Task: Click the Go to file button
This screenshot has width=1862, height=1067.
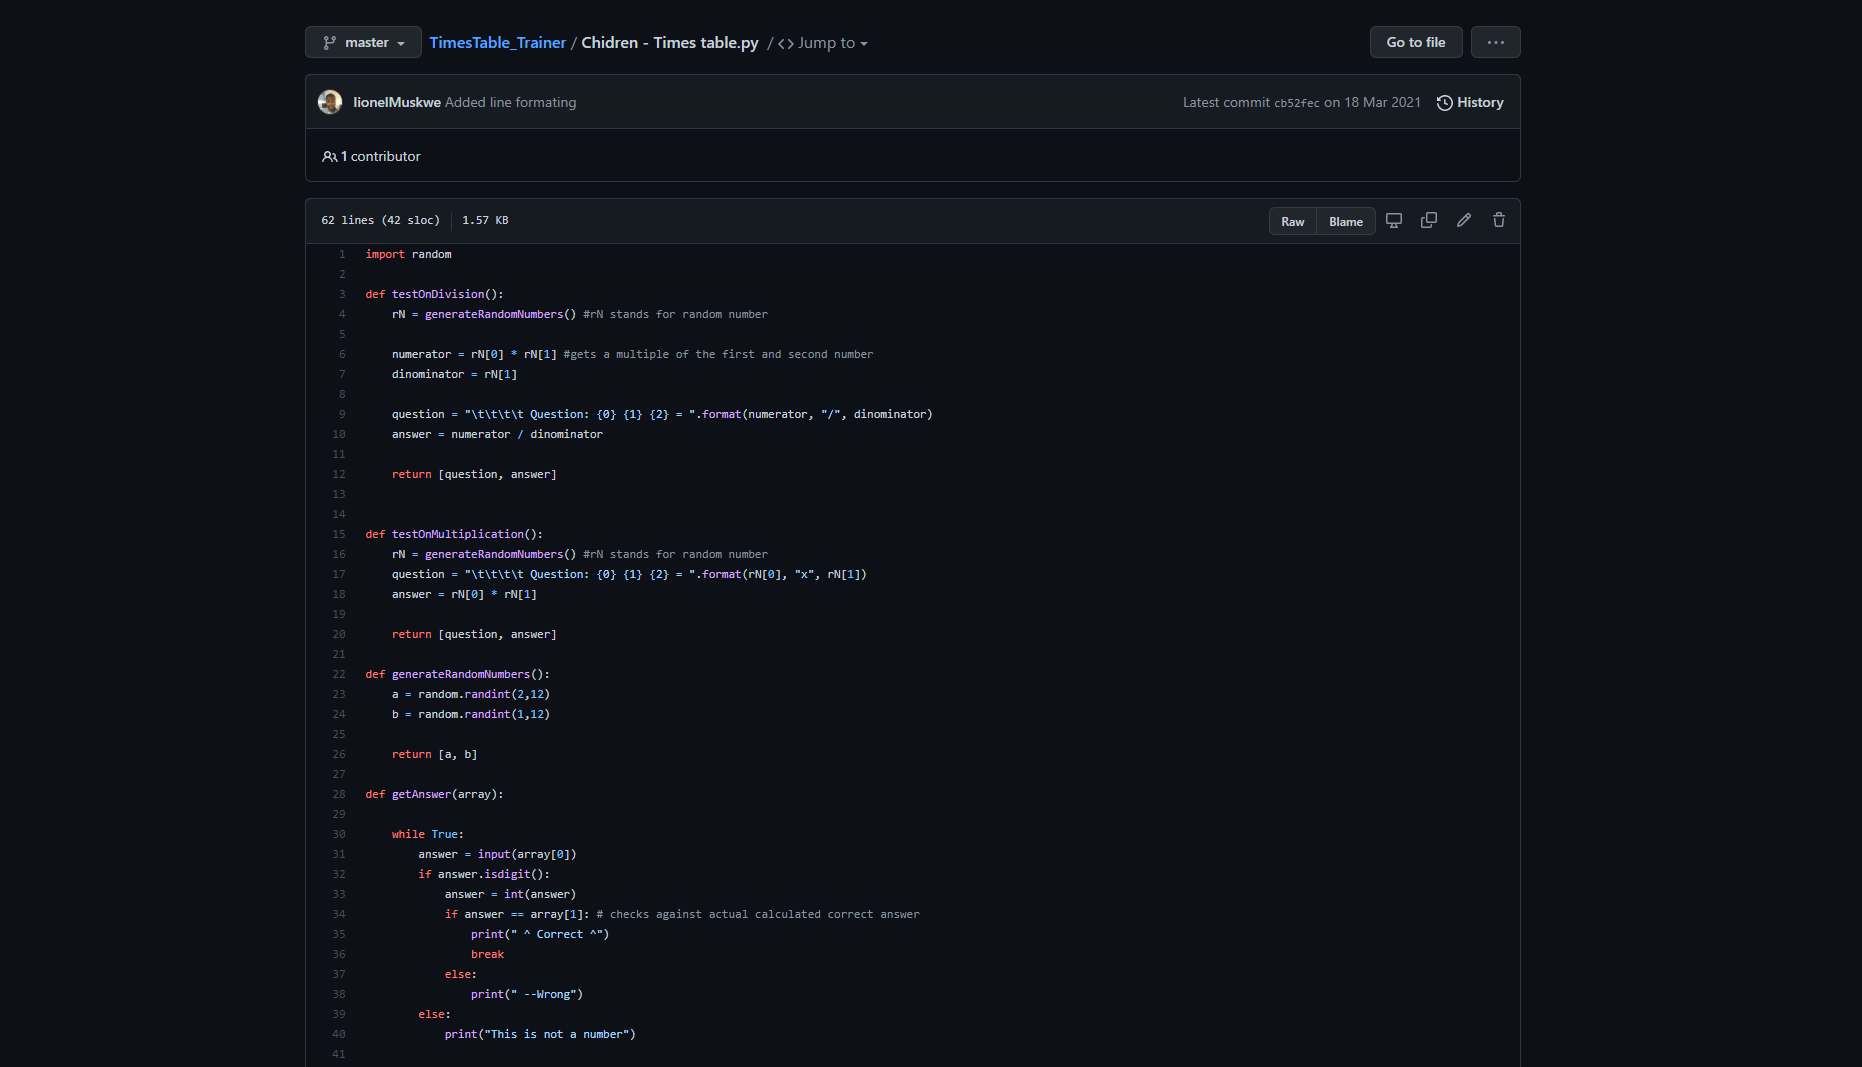Action: coord(1416,42)
